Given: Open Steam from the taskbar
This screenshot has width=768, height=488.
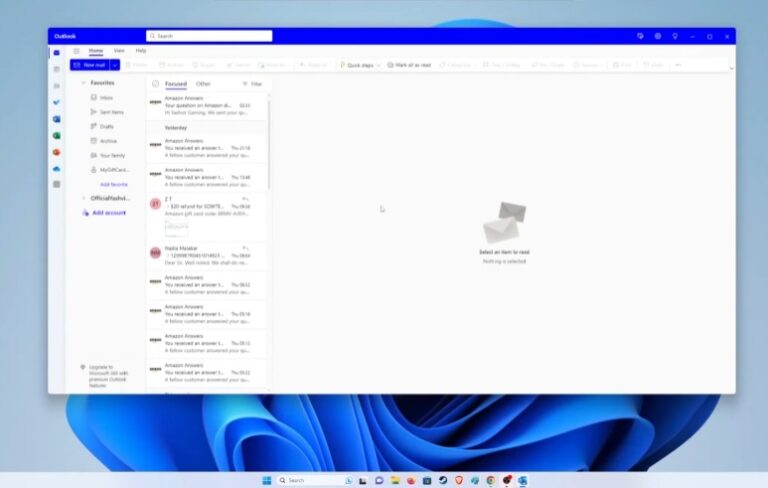Looking at the screenshot, I should (x=443, y=480).
